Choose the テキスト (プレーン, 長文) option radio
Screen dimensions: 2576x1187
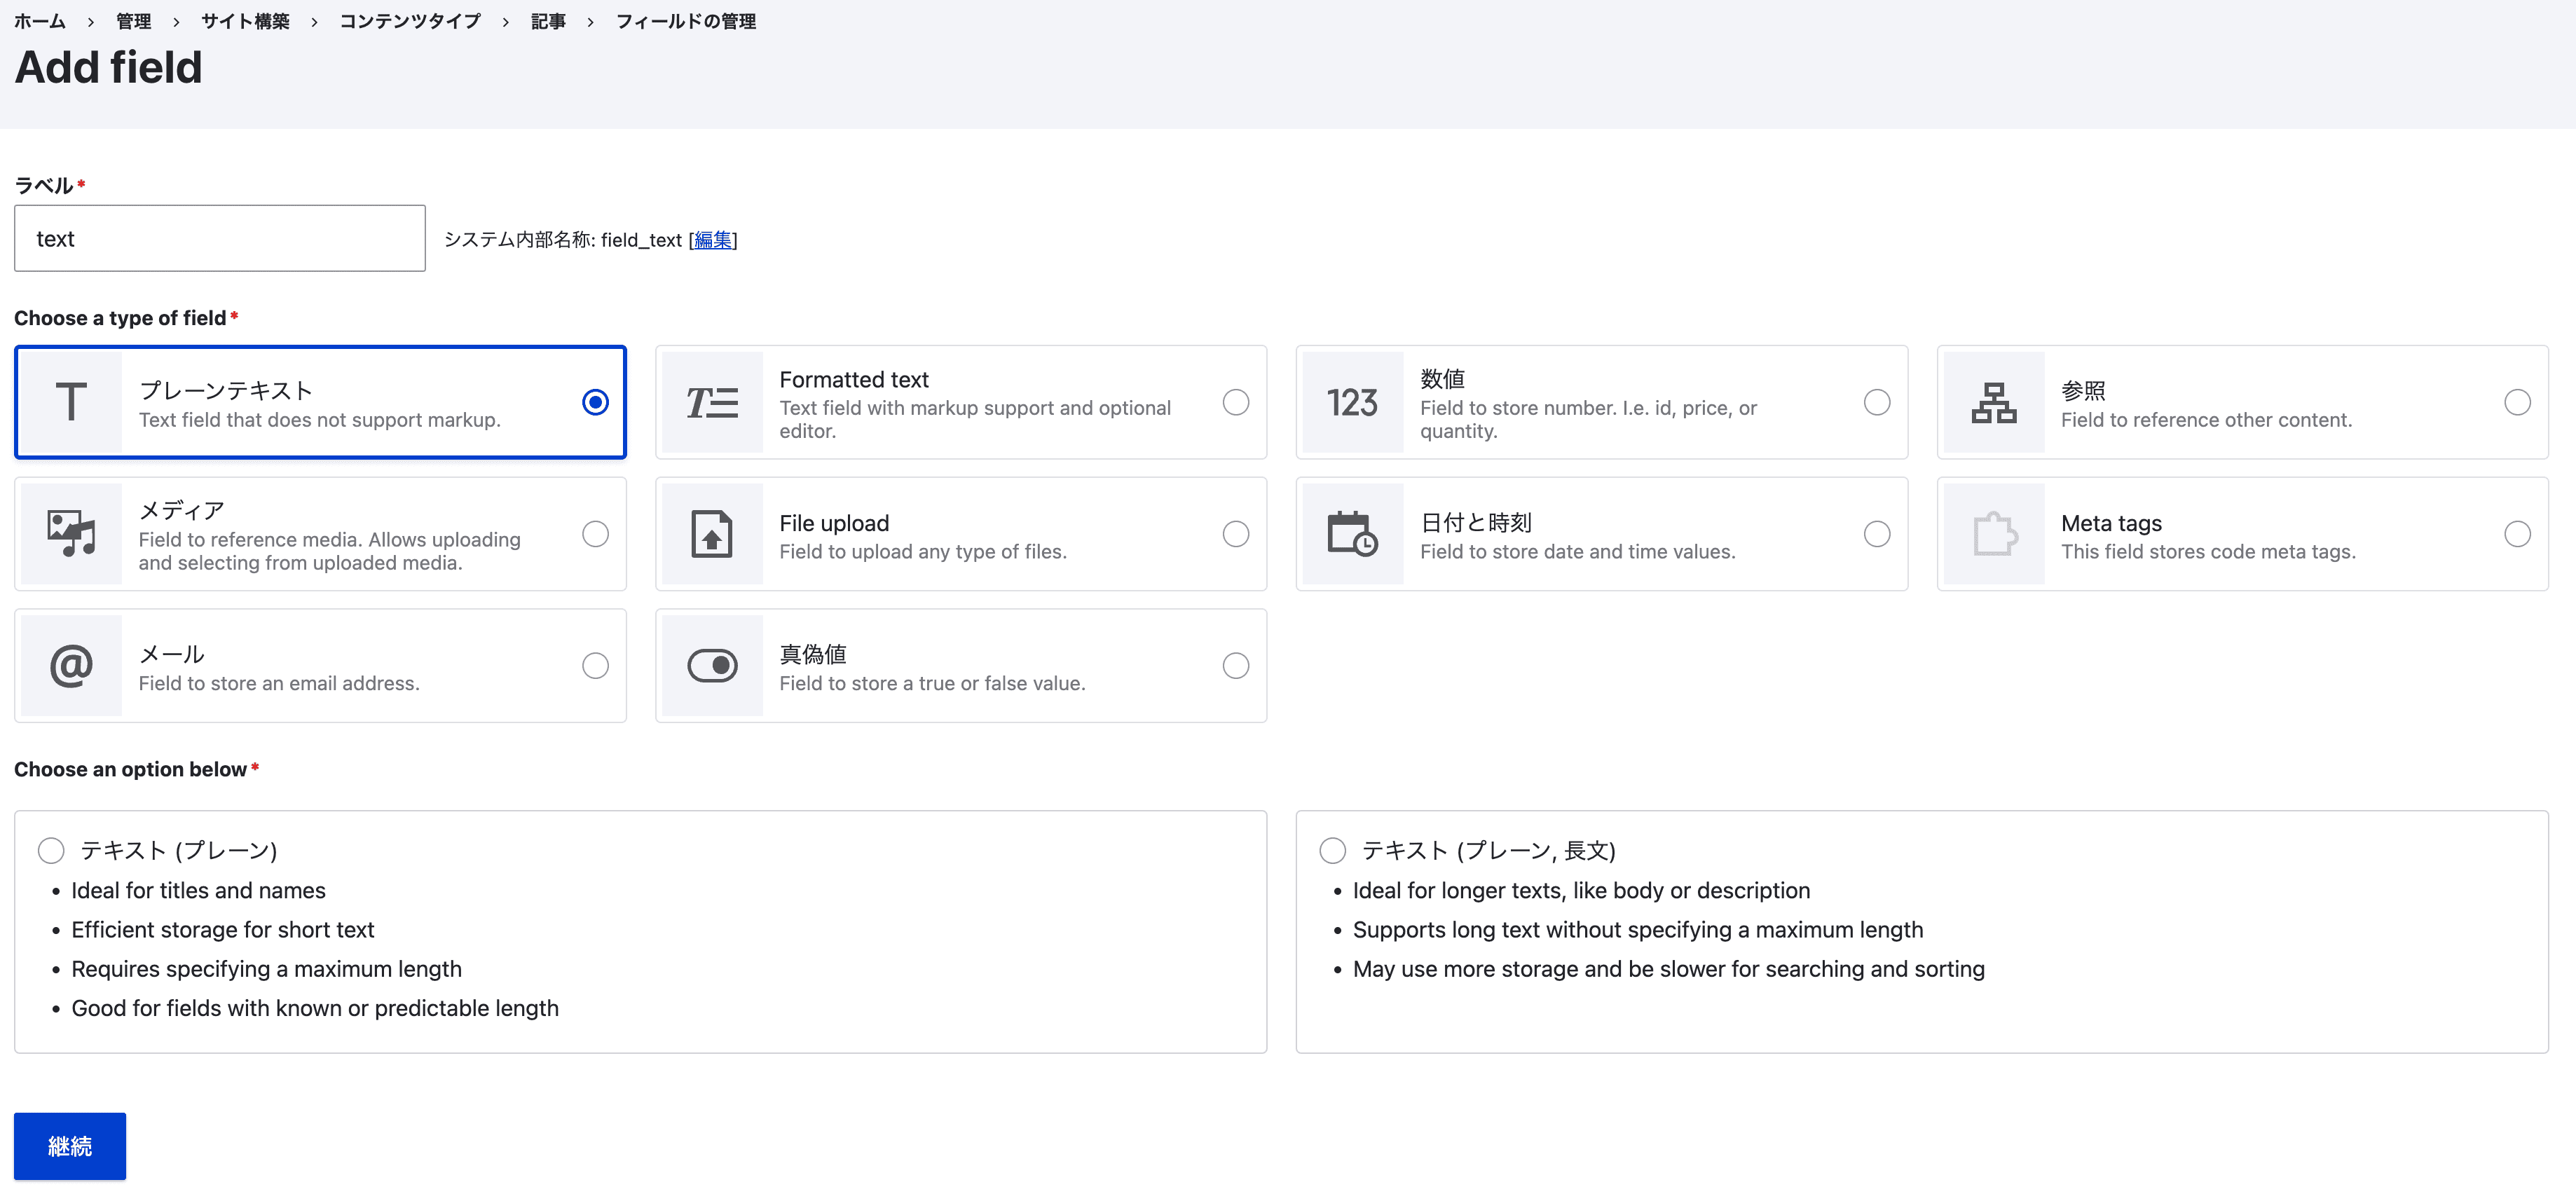(x=1332, y=851)
